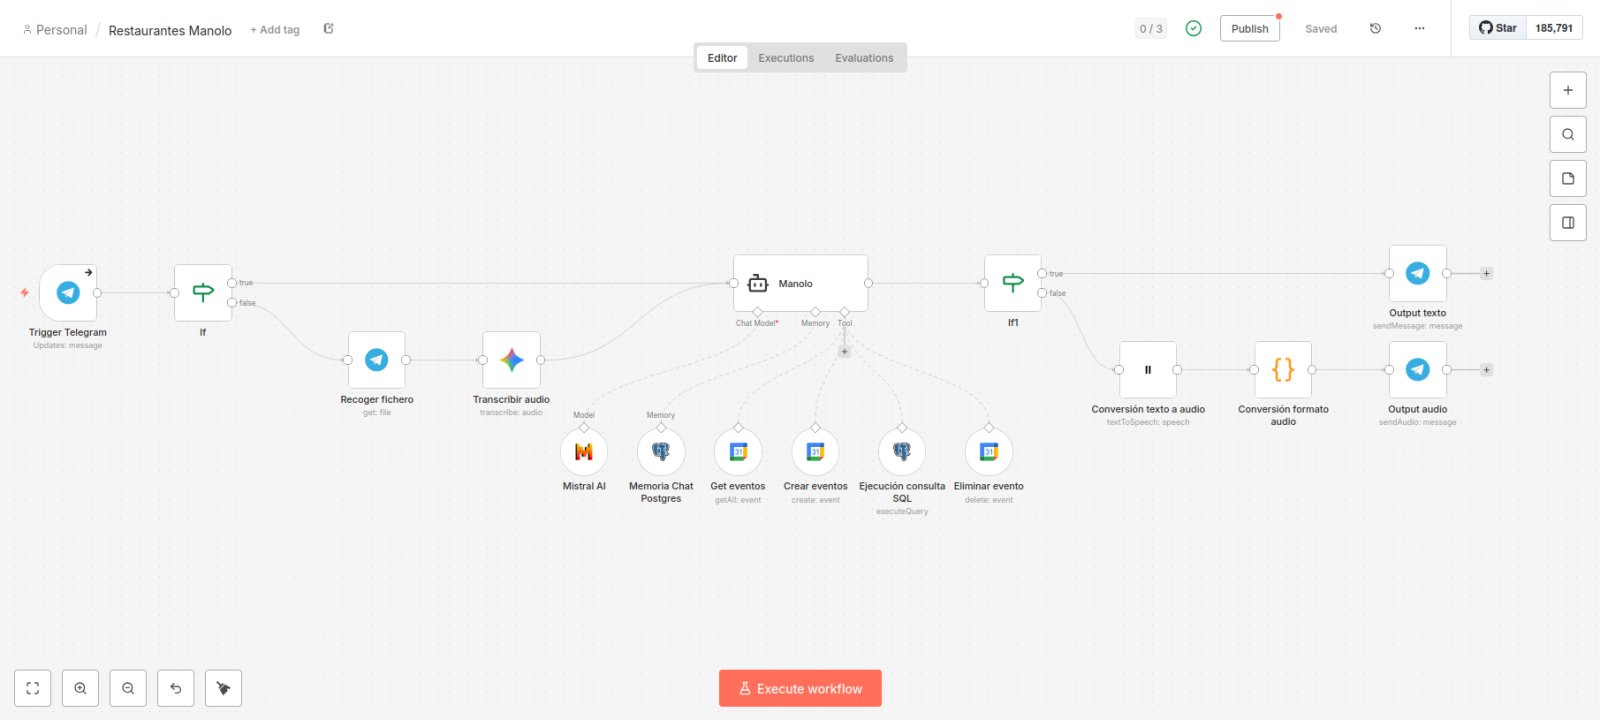Select the Crear eventos calendar node
This screenshot has width=1600, height=720.
(x=815, y=452)
